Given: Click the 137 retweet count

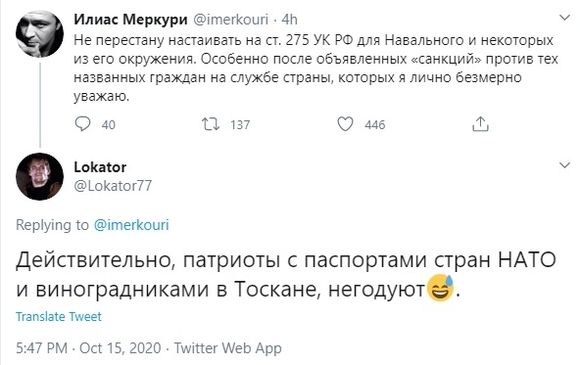Looking at the screenshot, I should click(x=240, y=125).
